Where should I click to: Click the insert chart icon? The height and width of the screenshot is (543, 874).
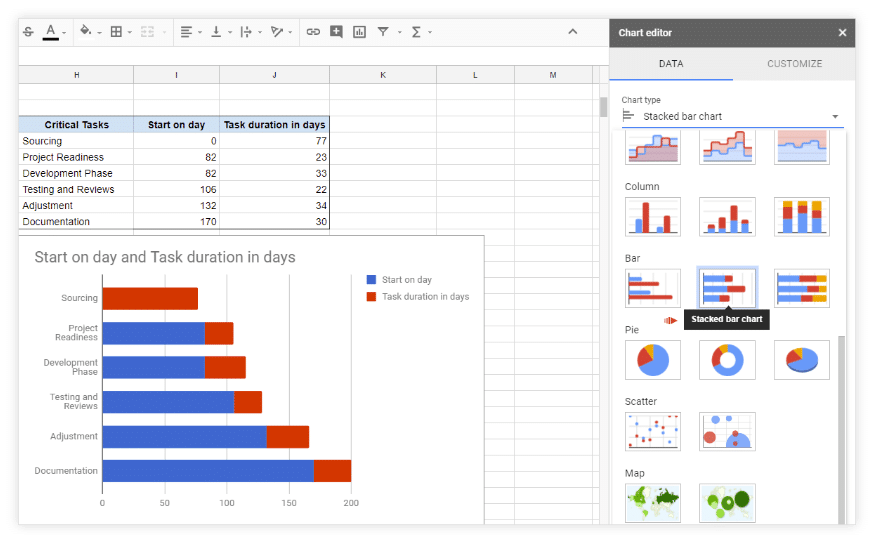359,32
